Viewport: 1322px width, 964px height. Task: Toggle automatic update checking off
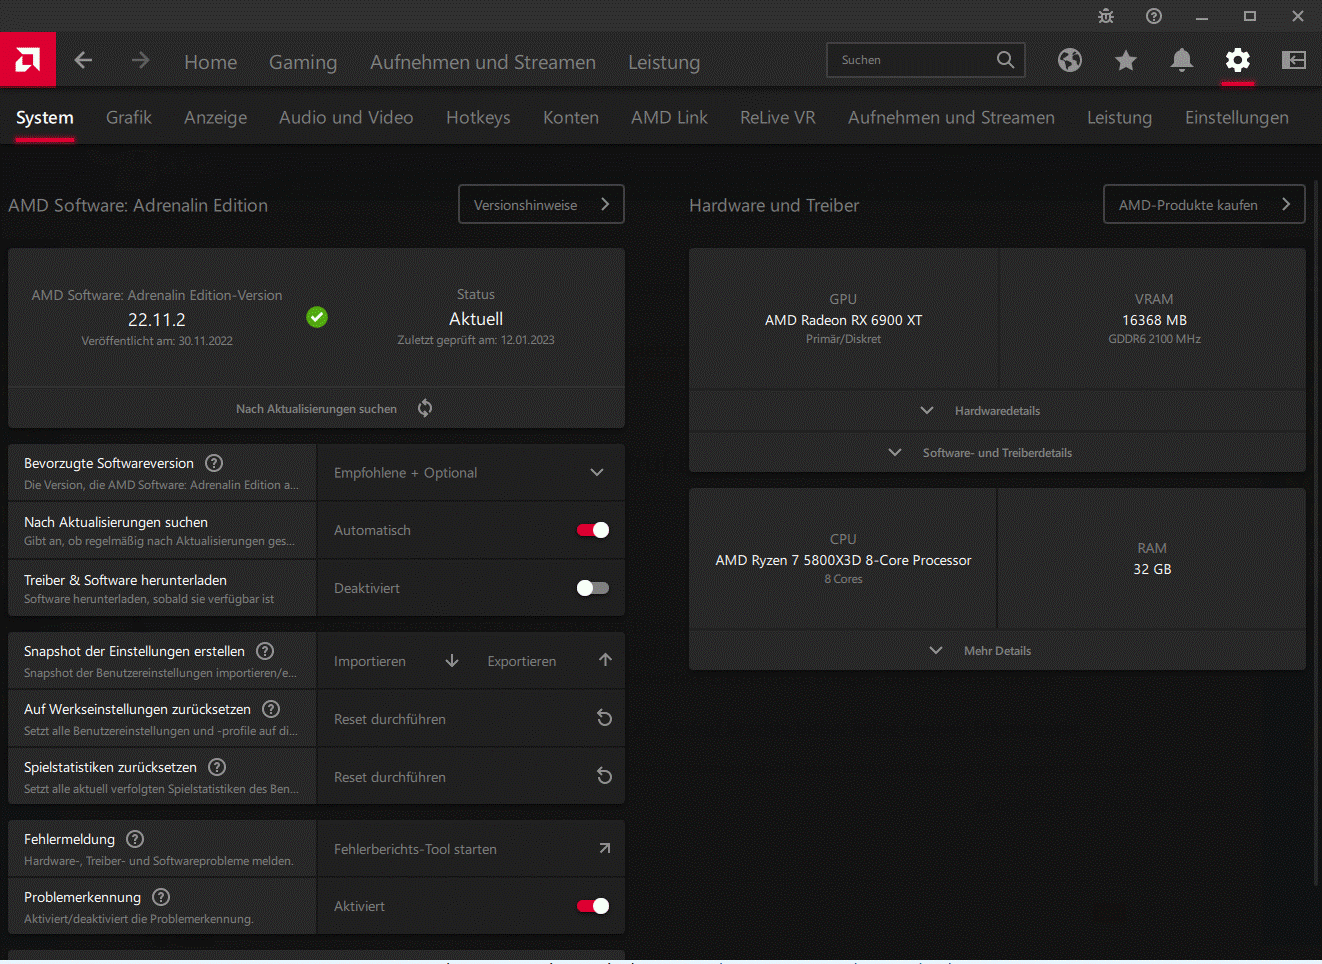[593, 530]
